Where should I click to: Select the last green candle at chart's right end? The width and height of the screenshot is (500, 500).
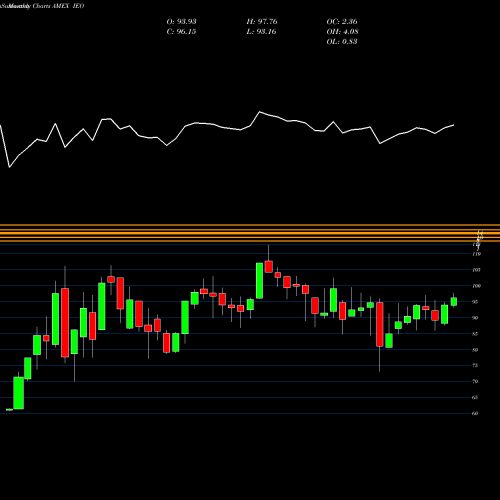pos(454,301)
